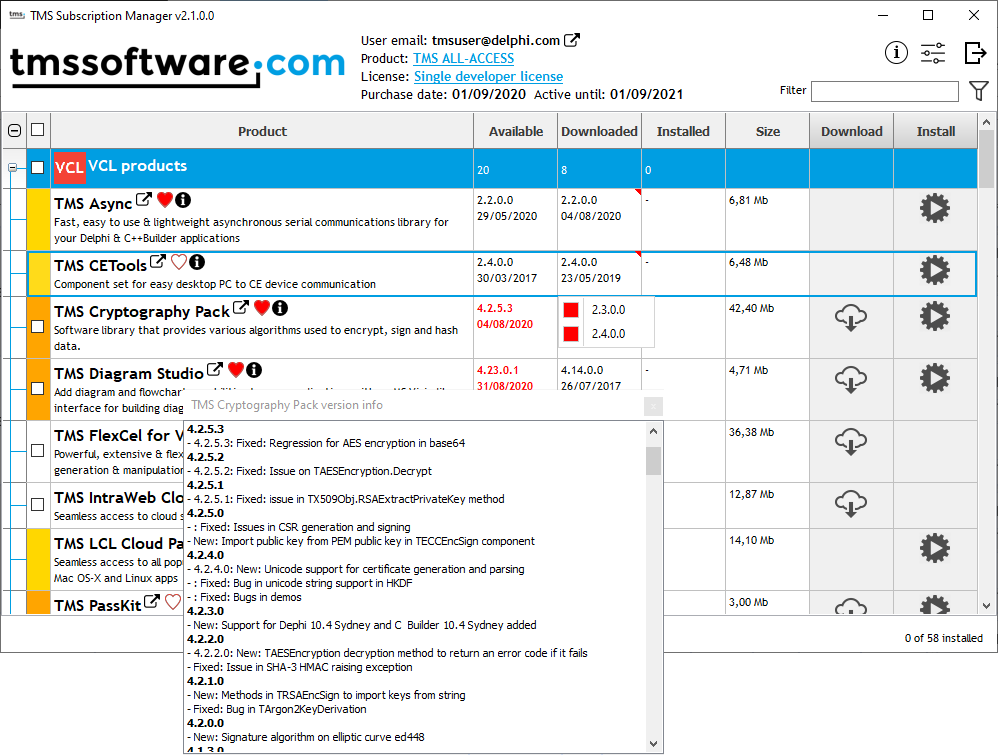This screenshot has width=998, height=755.
Task: Show TMS Async info icon
Action: (183, 200)
